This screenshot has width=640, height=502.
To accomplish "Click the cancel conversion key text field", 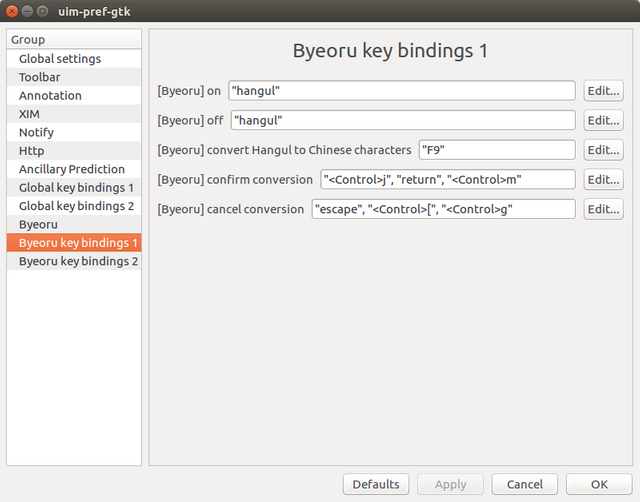I will tap(442, 210).
